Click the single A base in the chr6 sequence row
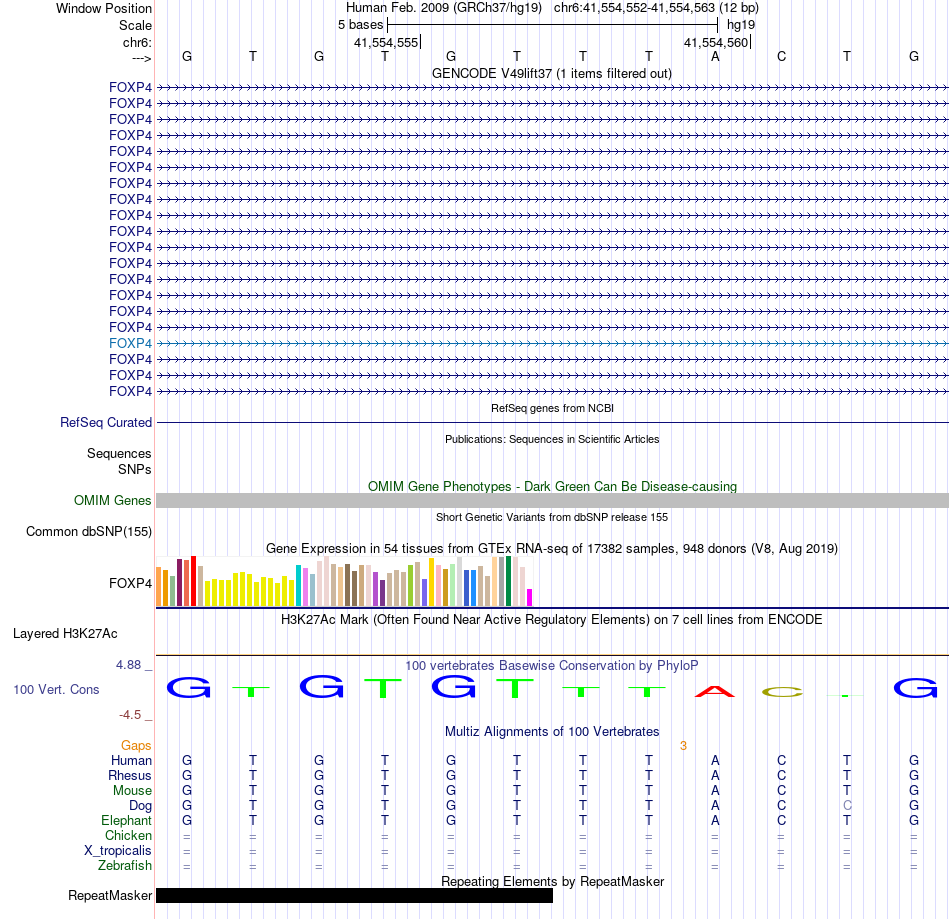This screenshot has height=919, width=950. point(715,56)
